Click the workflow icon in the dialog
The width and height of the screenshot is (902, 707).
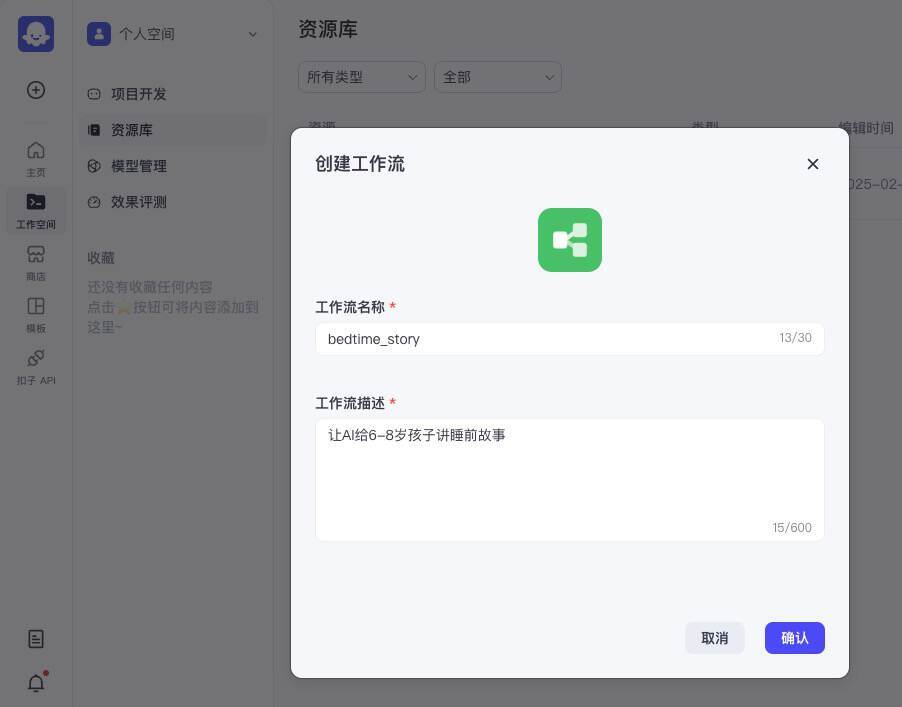[x=570, y=240]
